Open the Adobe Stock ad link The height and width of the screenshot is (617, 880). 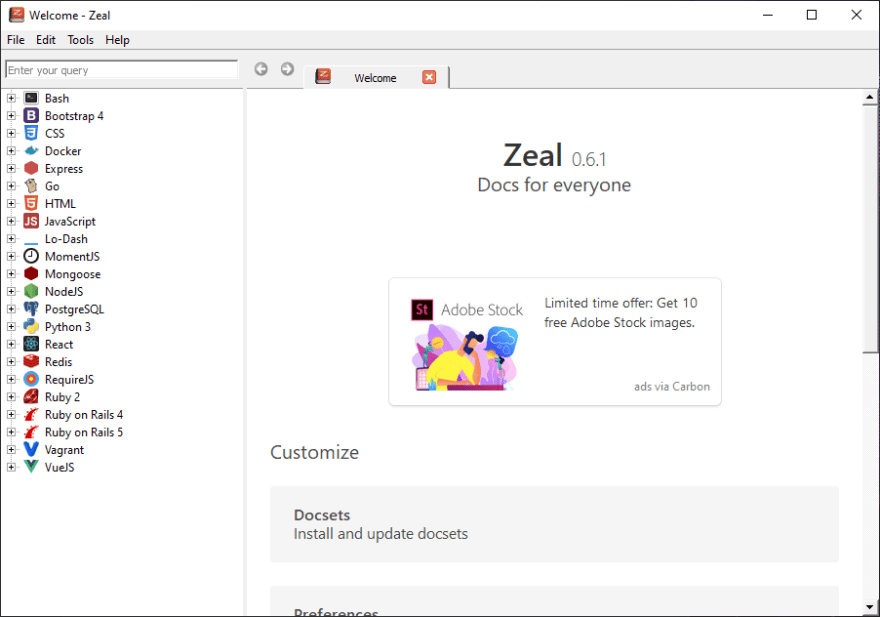click(x=555, y=341)
